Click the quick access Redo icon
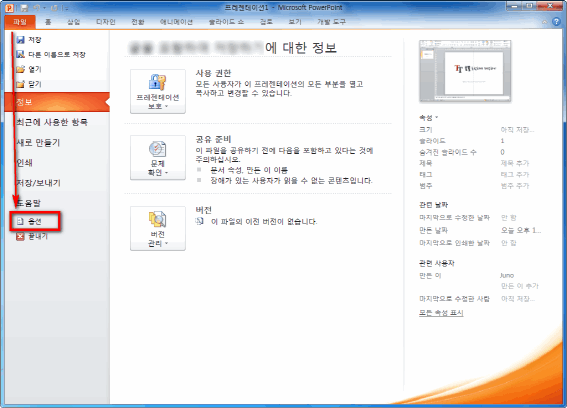Image resolution: width=567 pixels, height=408 pixels. 55,8
